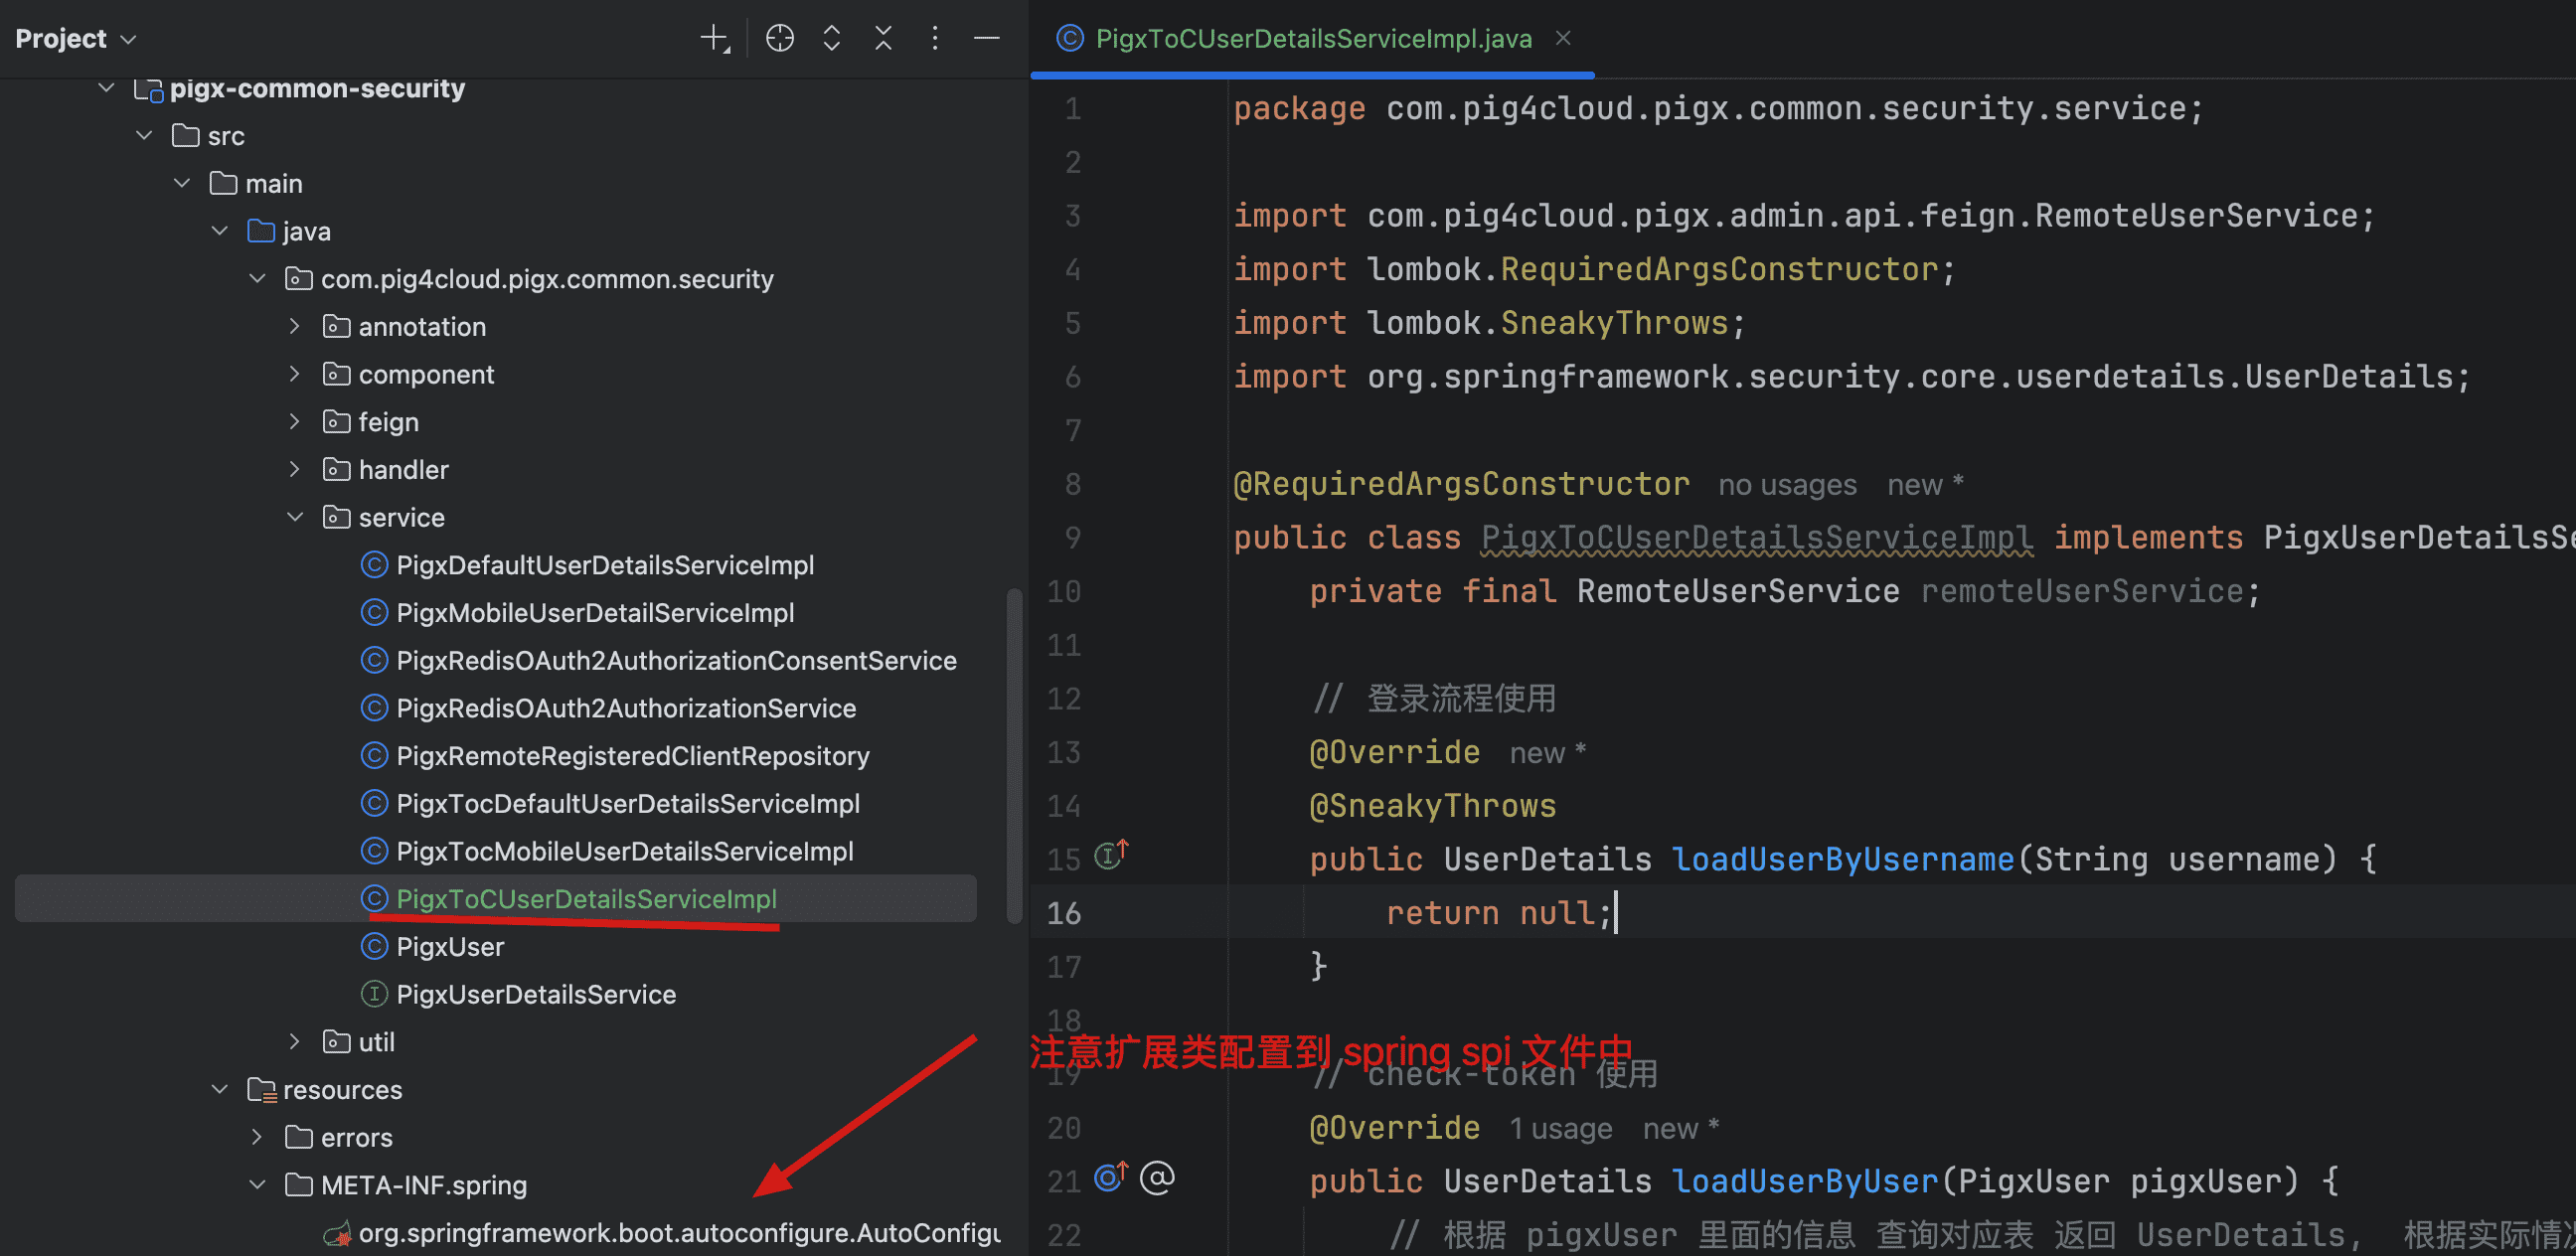Image resolution: width=2576 pixels, height=1256 pixels.
Task: Hide the Project panel with minimize icon
Action: [987, 39]
